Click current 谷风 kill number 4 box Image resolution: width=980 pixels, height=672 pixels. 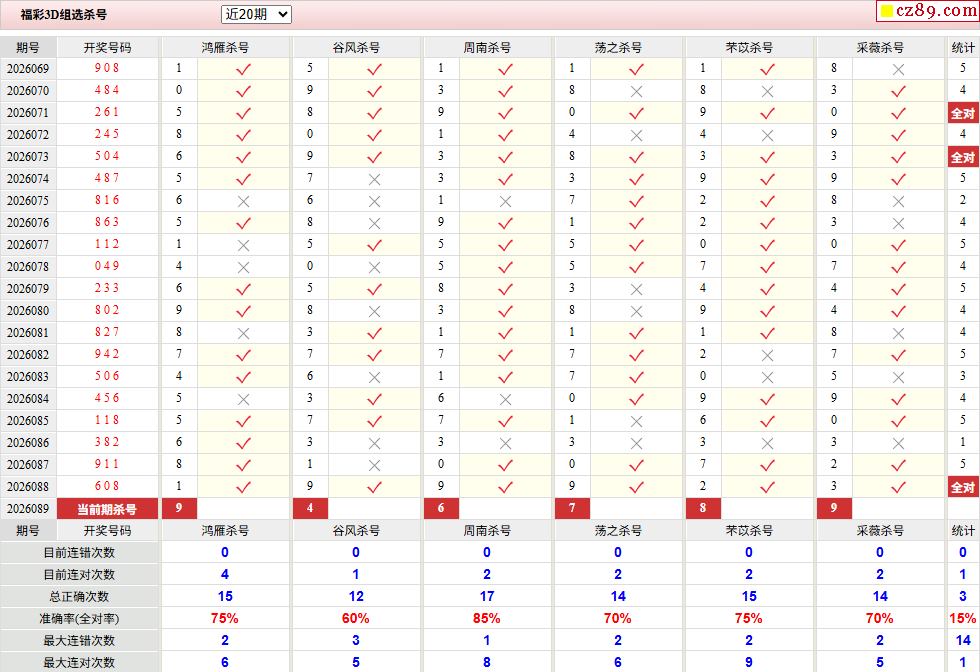(310, 508)
